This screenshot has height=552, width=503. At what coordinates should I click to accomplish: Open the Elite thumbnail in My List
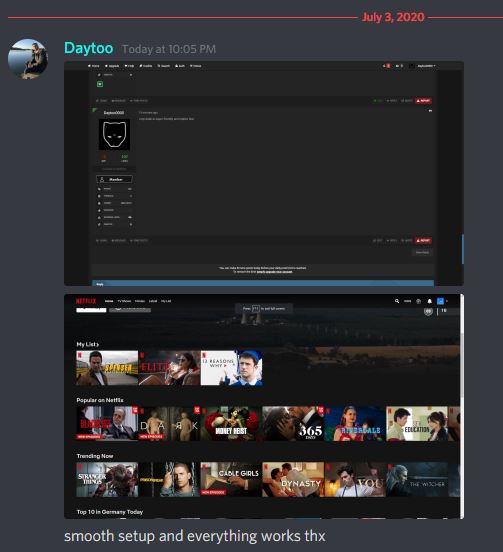pyautogui.click(x=169, y=368)
